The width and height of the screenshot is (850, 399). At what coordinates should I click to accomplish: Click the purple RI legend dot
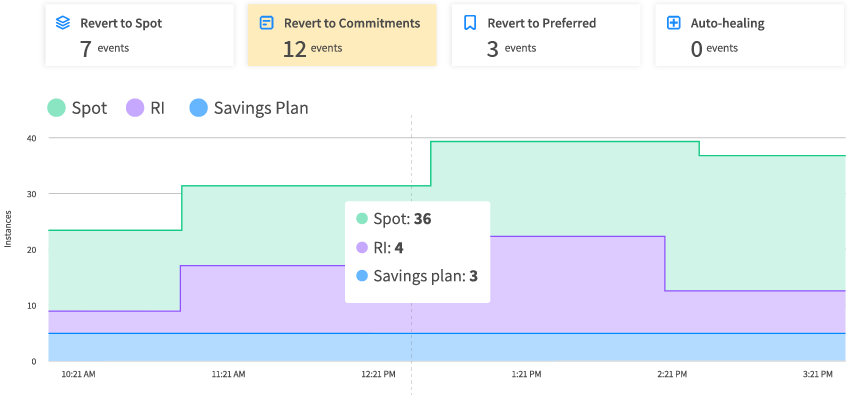[x=135, y=108]
